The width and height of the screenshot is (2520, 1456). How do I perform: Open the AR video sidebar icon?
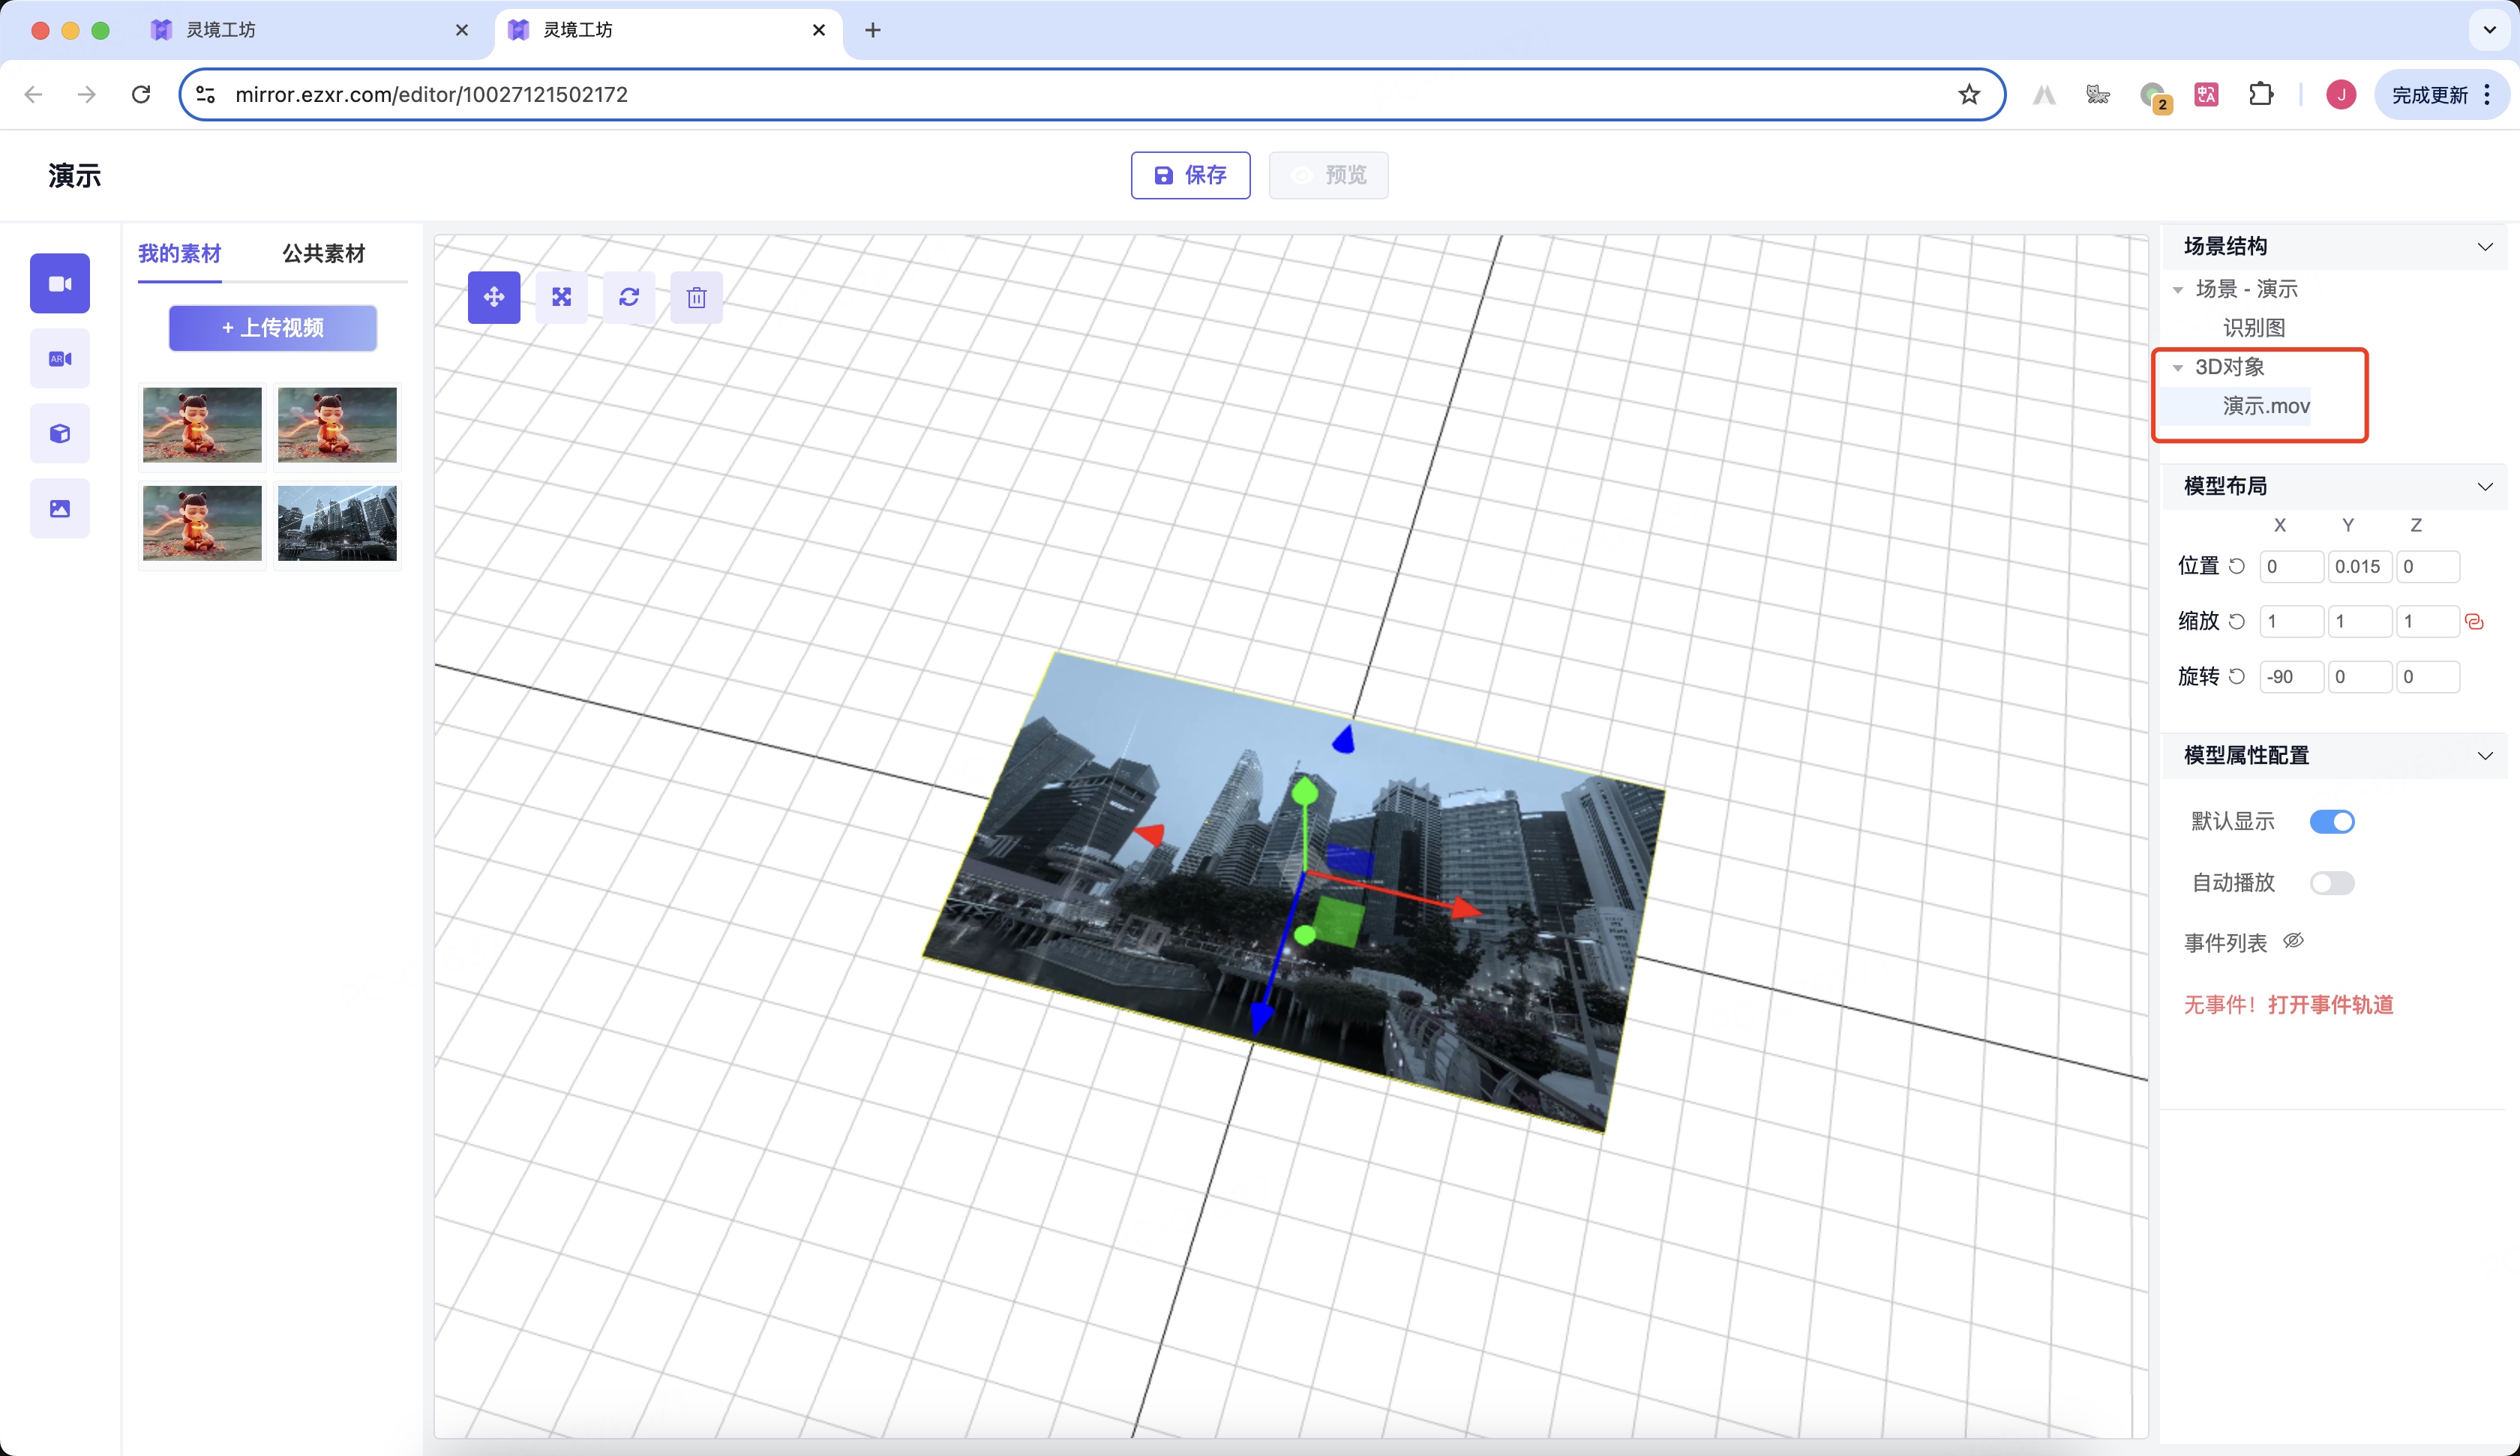click(60, 358)
